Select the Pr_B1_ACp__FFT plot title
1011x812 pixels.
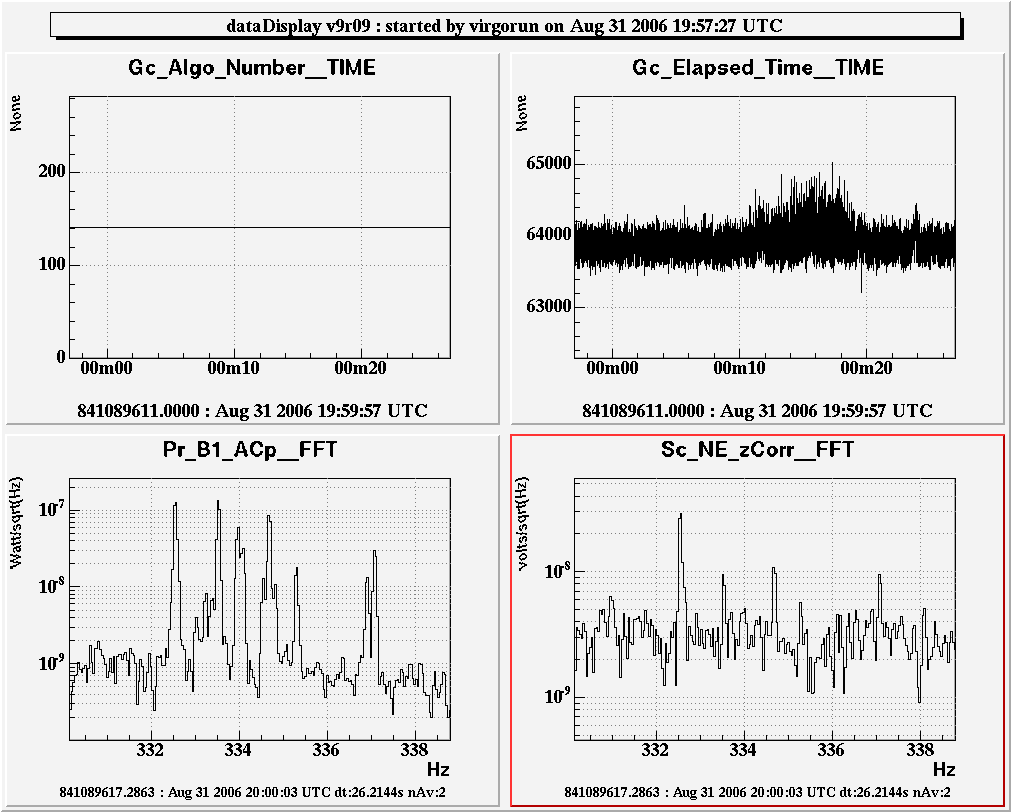click(x=250, y=450)
